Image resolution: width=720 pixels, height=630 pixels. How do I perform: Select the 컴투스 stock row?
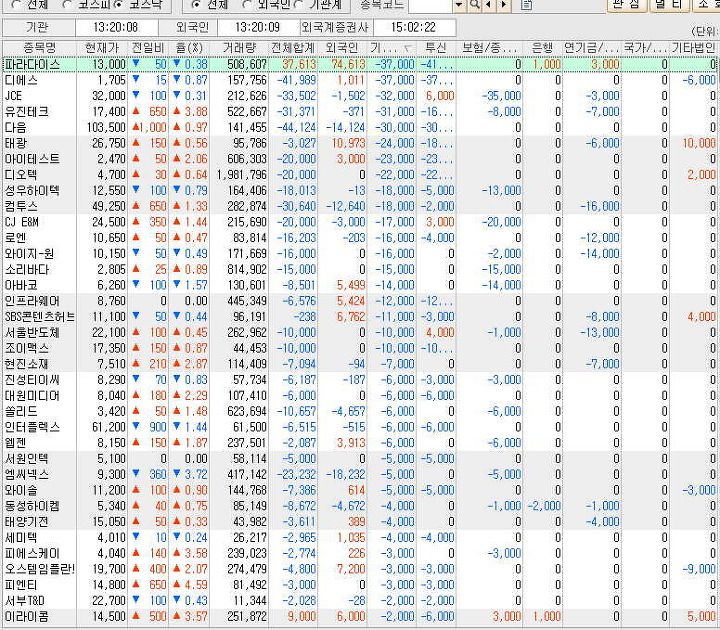360,206
